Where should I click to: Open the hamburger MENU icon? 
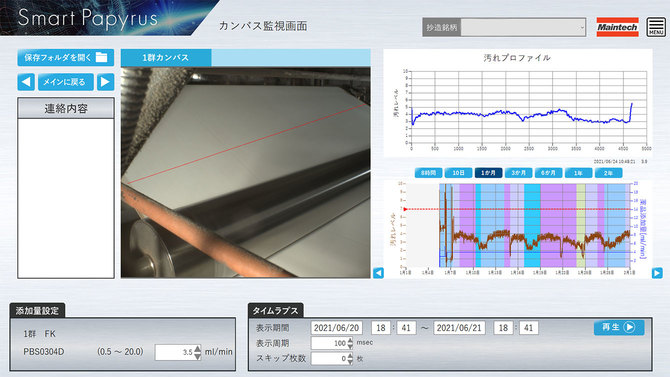(655, 27)
